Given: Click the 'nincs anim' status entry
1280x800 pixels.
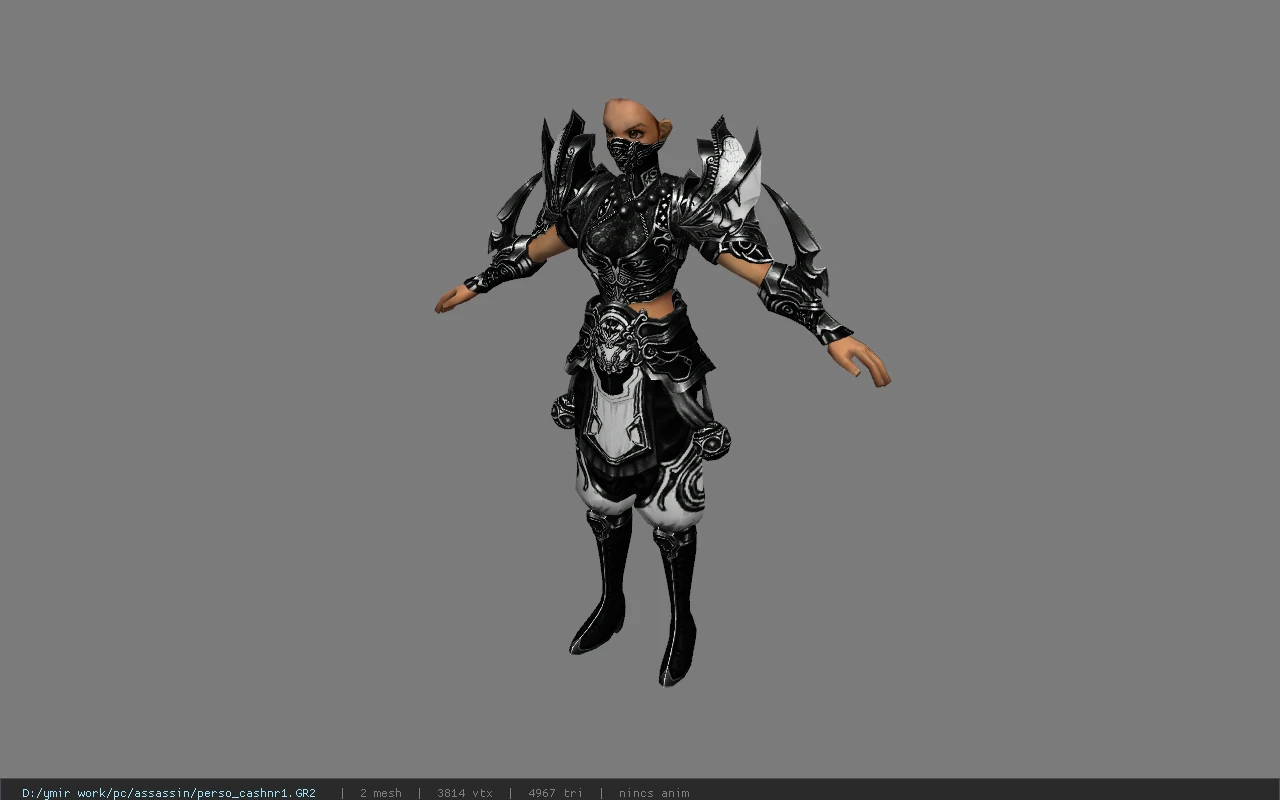Looking at the screenshot, I should tap(654, 793).
